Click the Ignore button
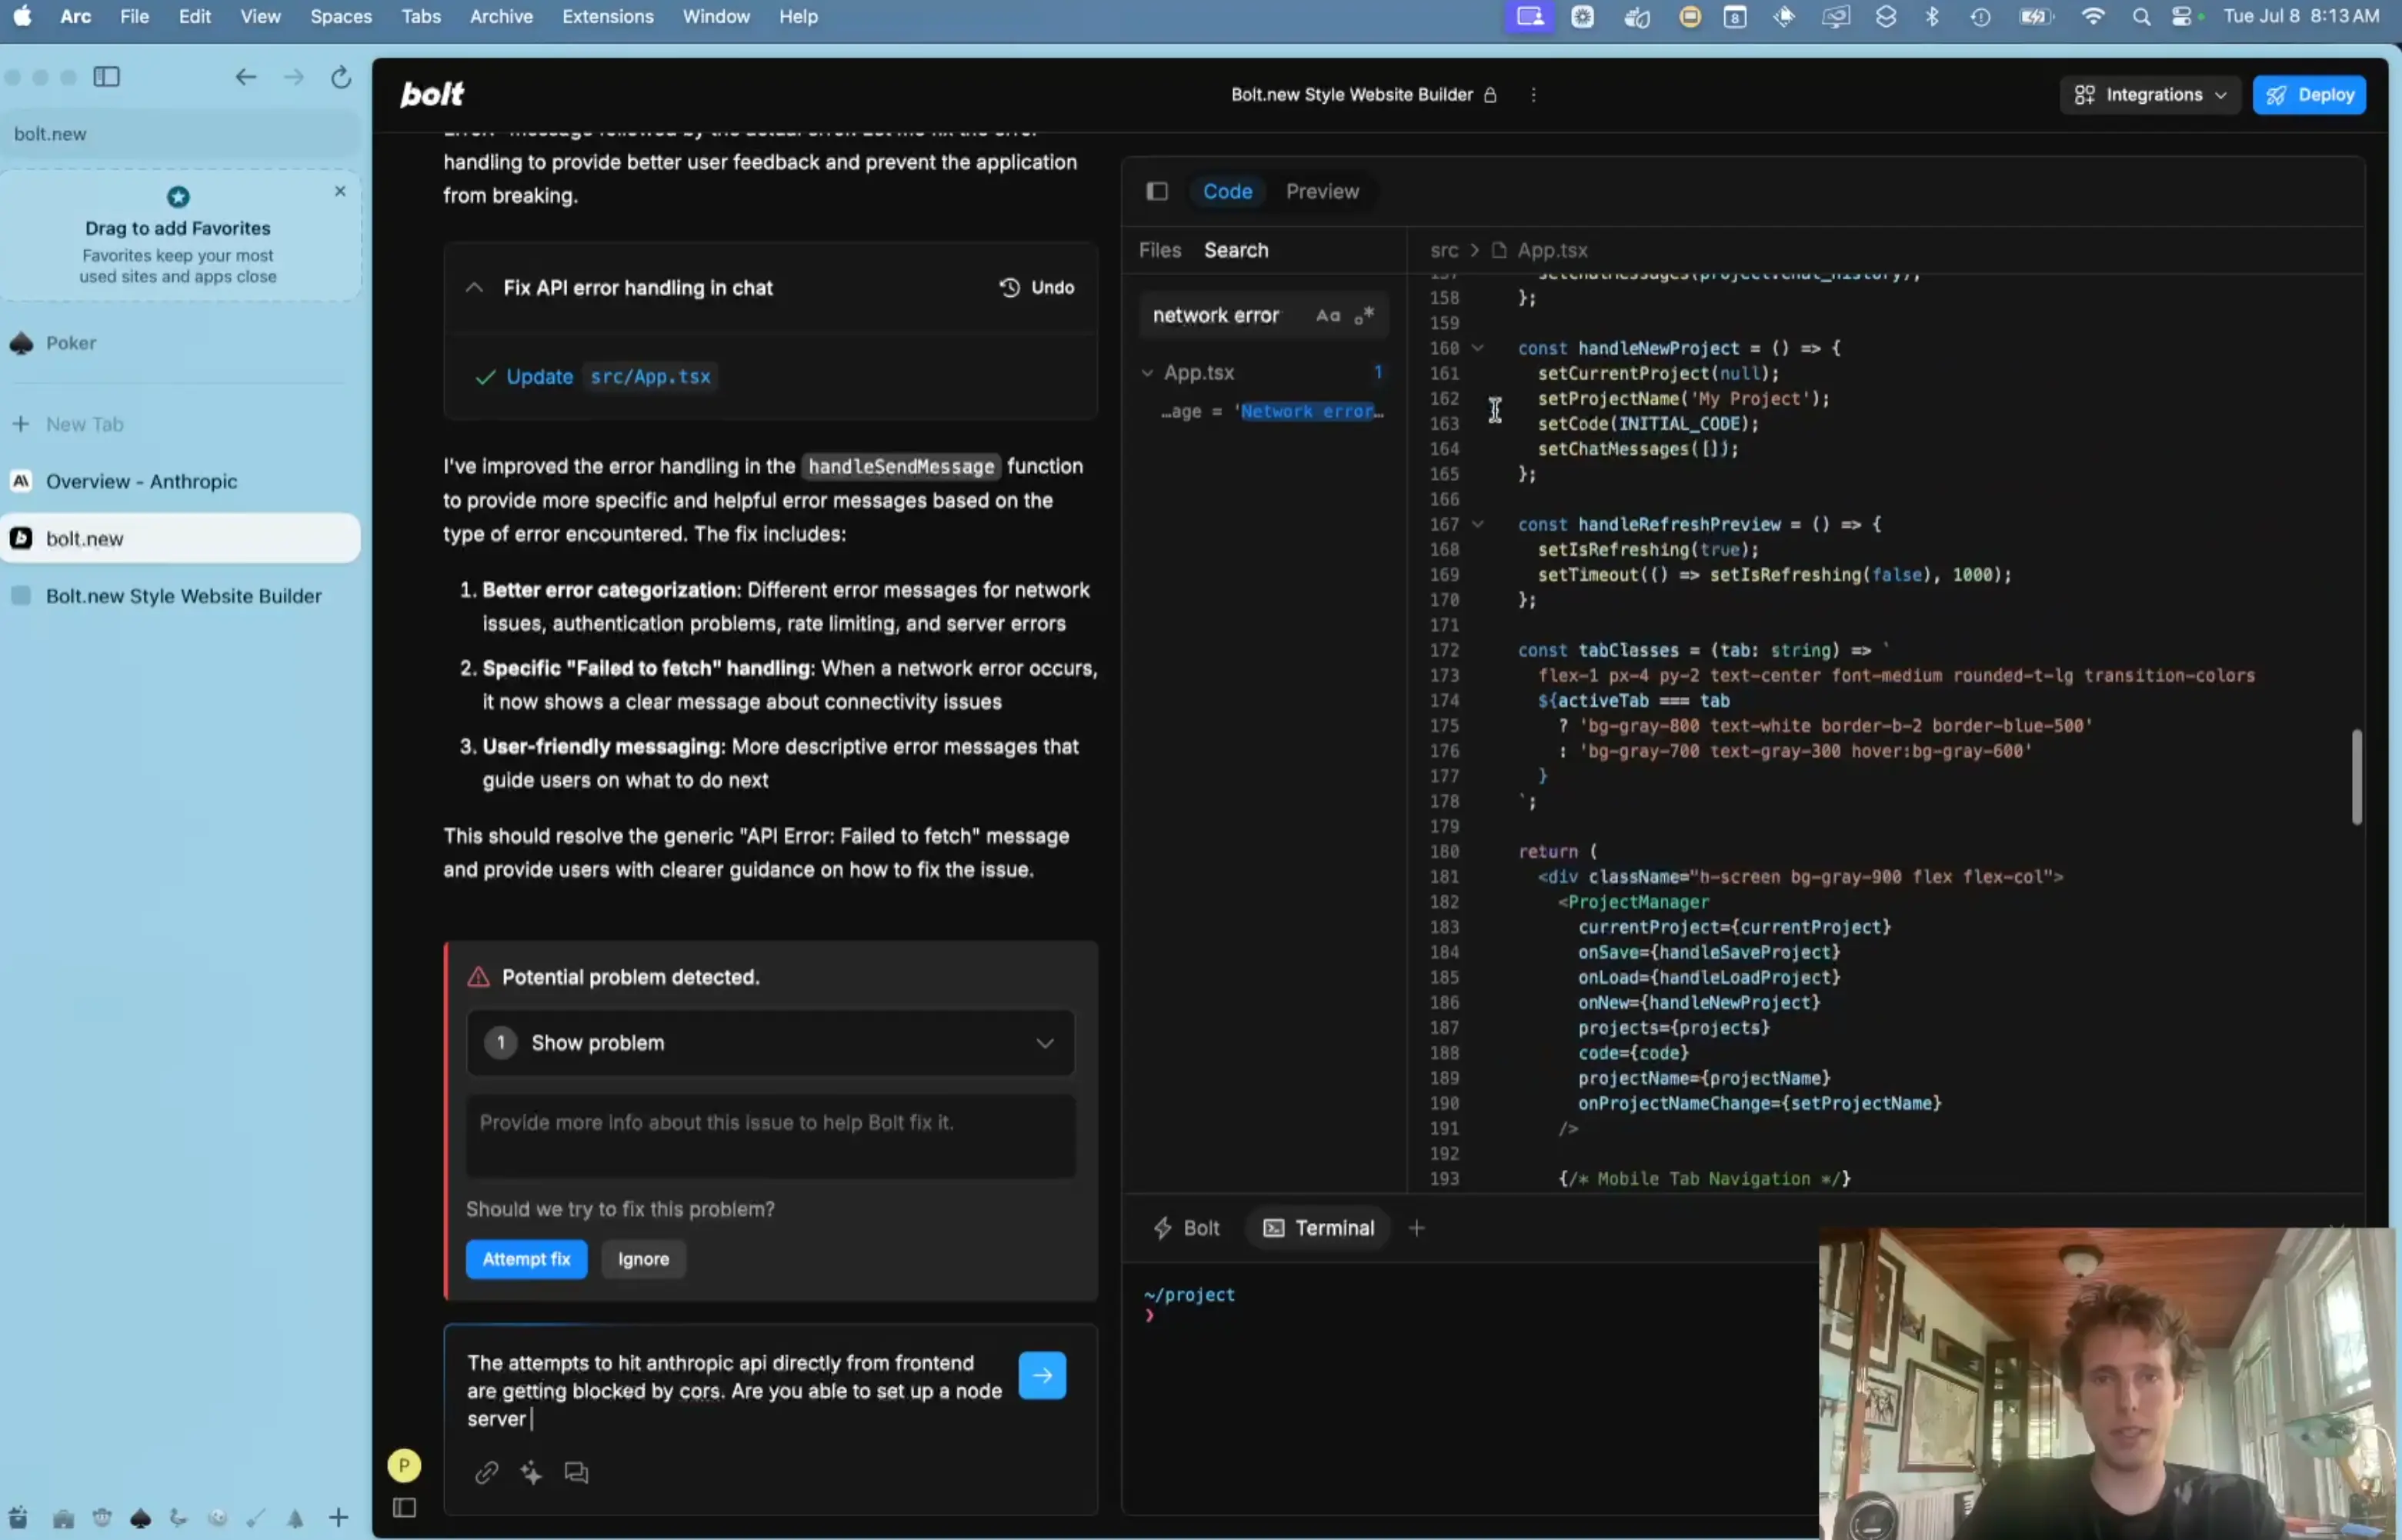Viewport: 2402px width, 1540px height. [x=643, y=1259]
